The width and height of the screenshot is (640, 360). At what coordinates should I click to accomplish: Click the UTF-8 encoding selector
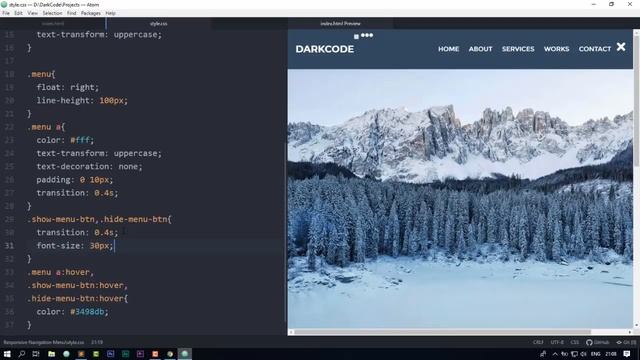click(x=557, y=342)
